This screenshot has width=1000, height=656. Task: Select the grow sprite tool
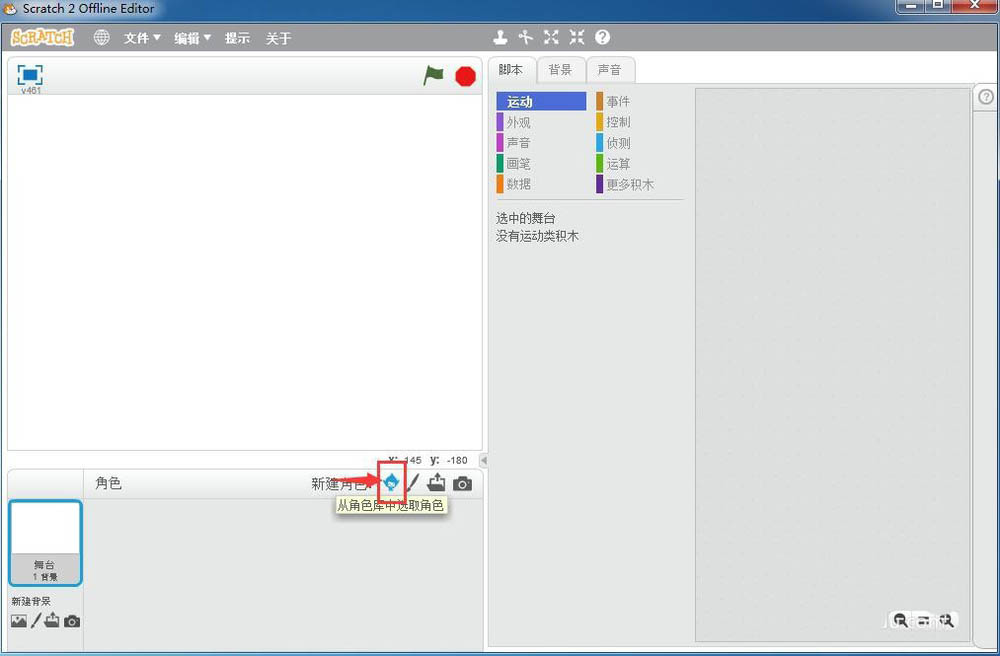[x=551, y=37]
